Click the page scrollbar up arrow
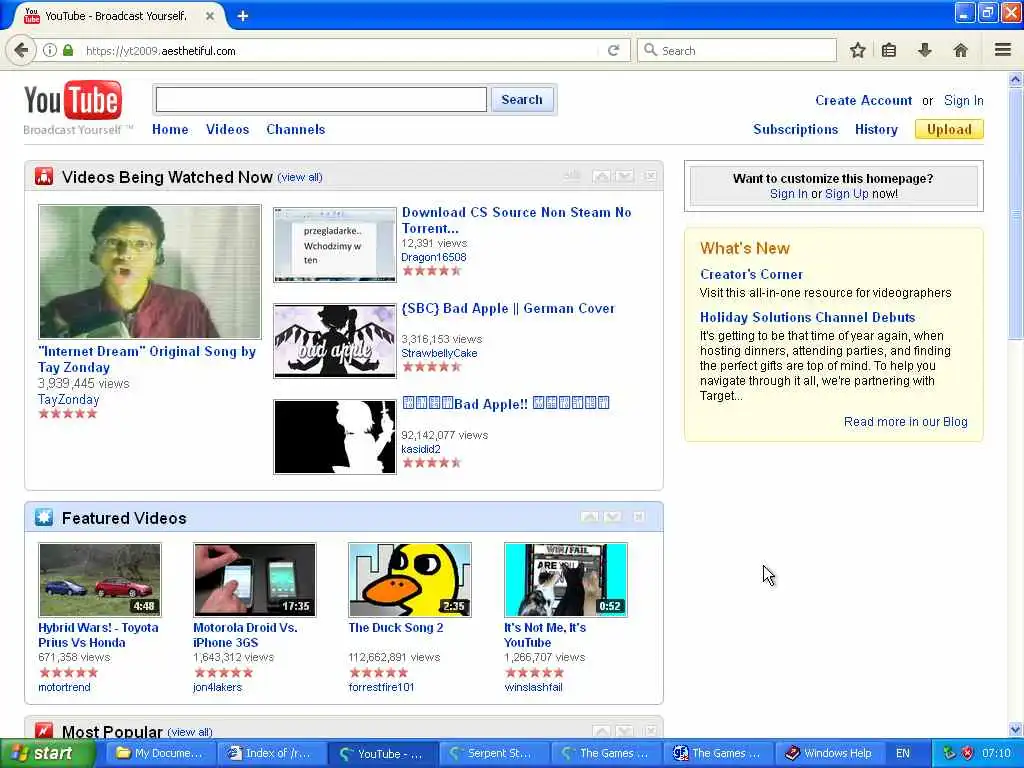1024x768 pixels. pyautogui.click(x=1016, y=80)
